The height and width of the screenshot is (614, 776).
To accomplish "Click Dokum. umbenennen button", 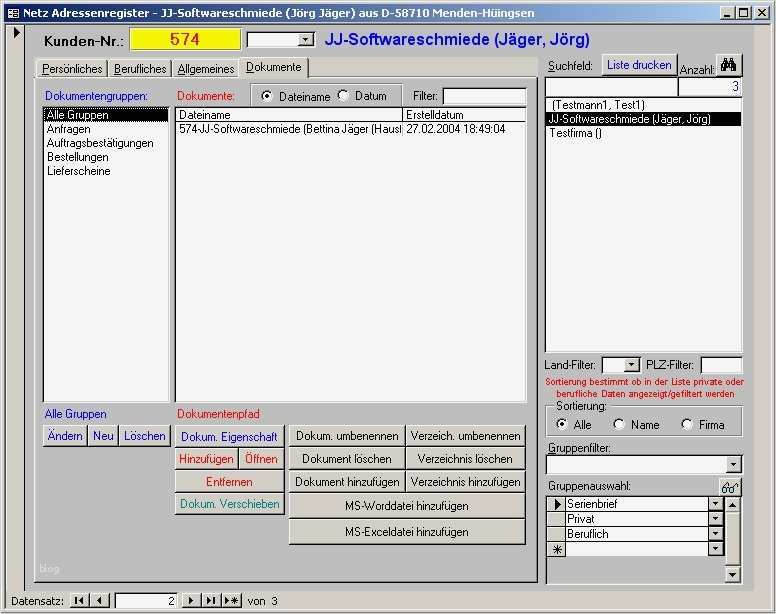I will [x=347, y=436].
